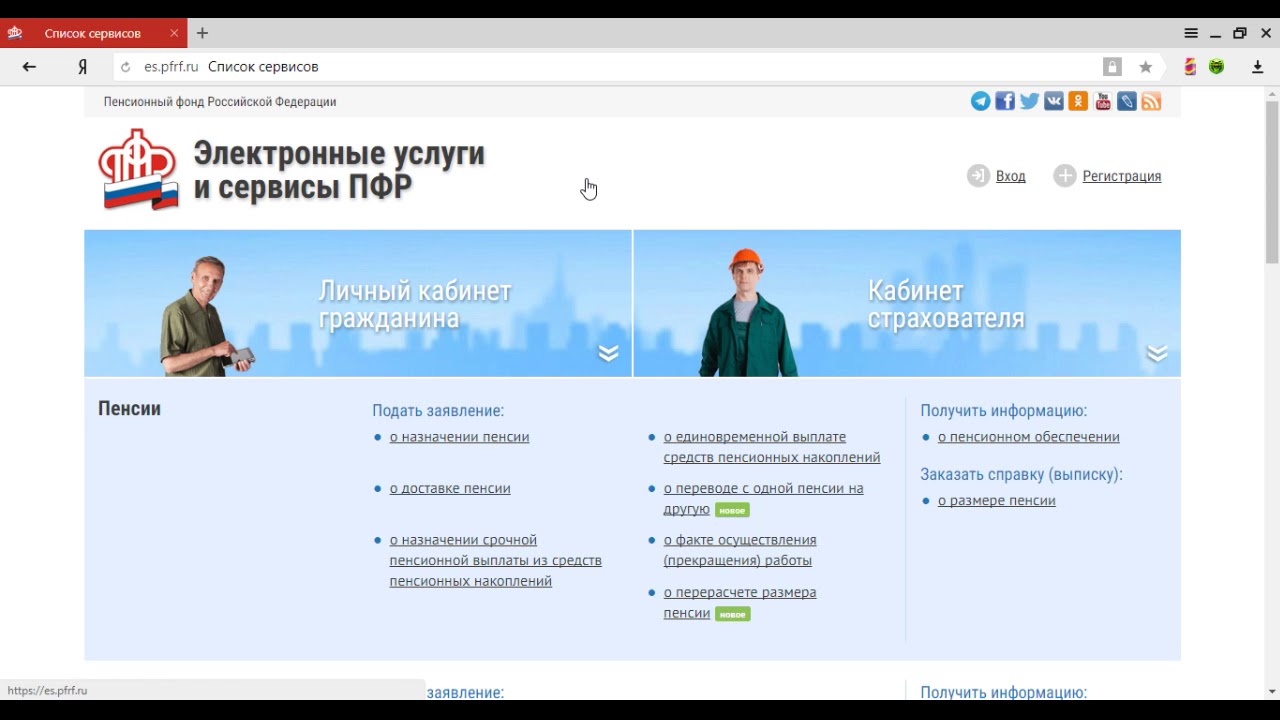
Task: Open the Telegram social icon
Action: (980, 101)
